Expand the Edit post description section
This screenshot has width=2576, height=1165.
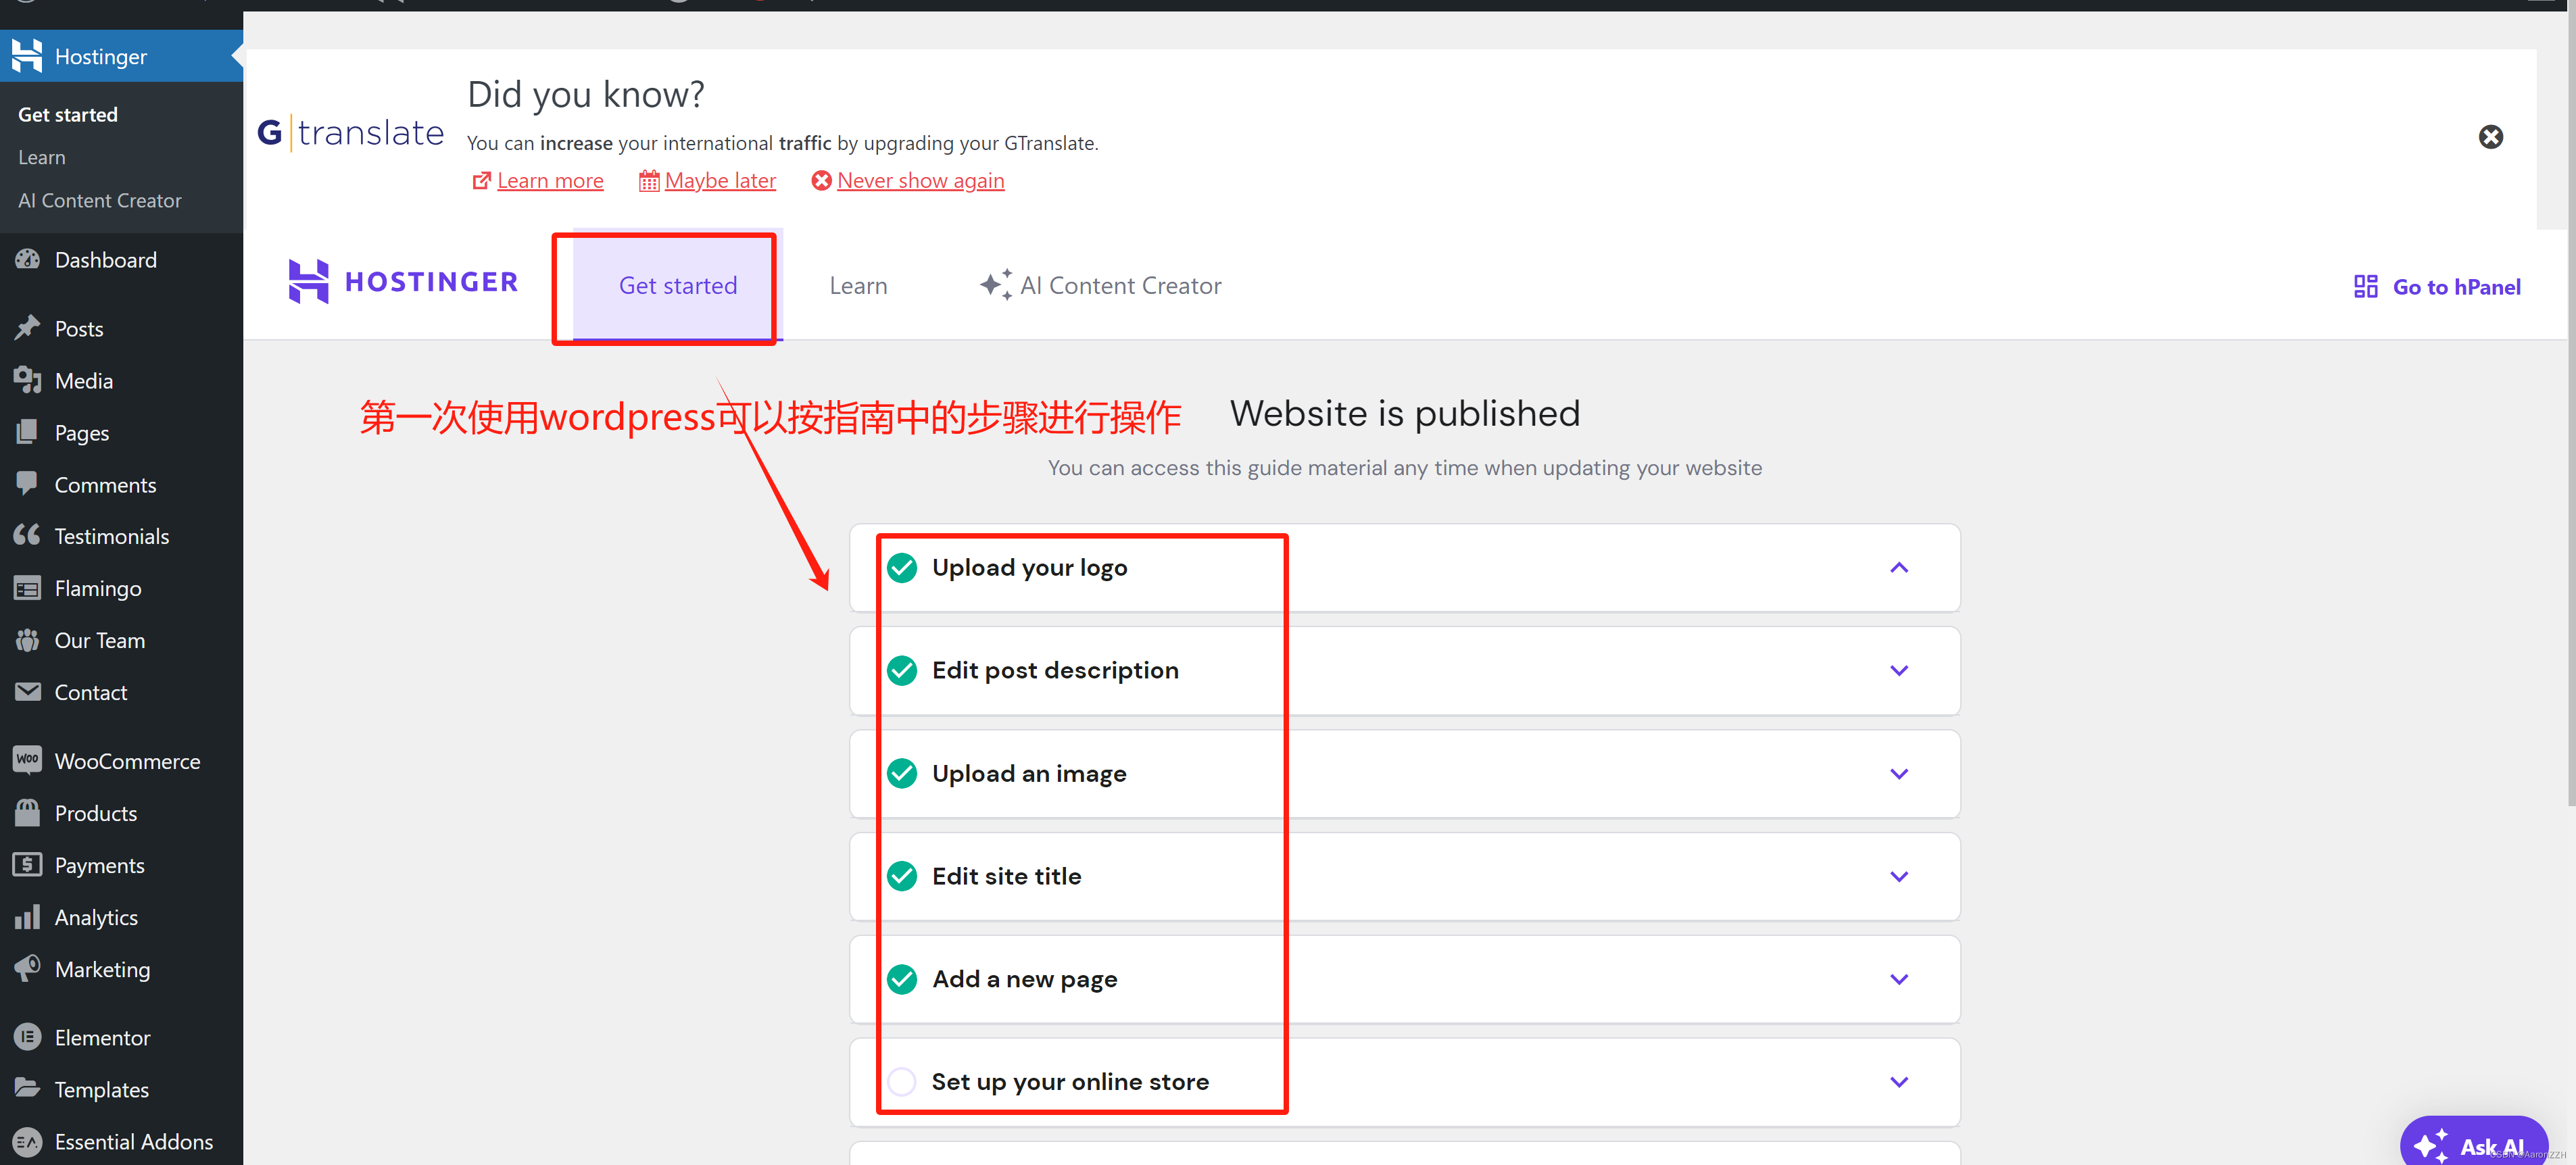tap(1898, 671)
